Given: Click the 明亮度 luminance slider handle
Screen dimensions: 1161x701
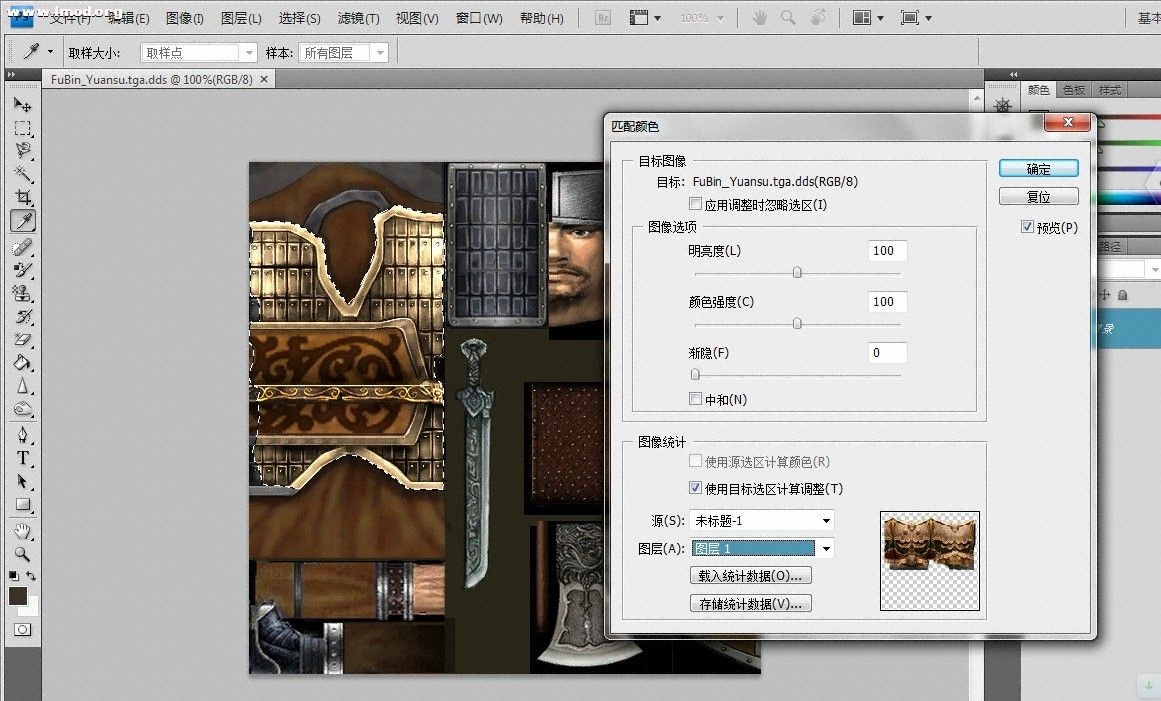Looking at the screenshot, I should pyautogui.click(x=797, y=272).
